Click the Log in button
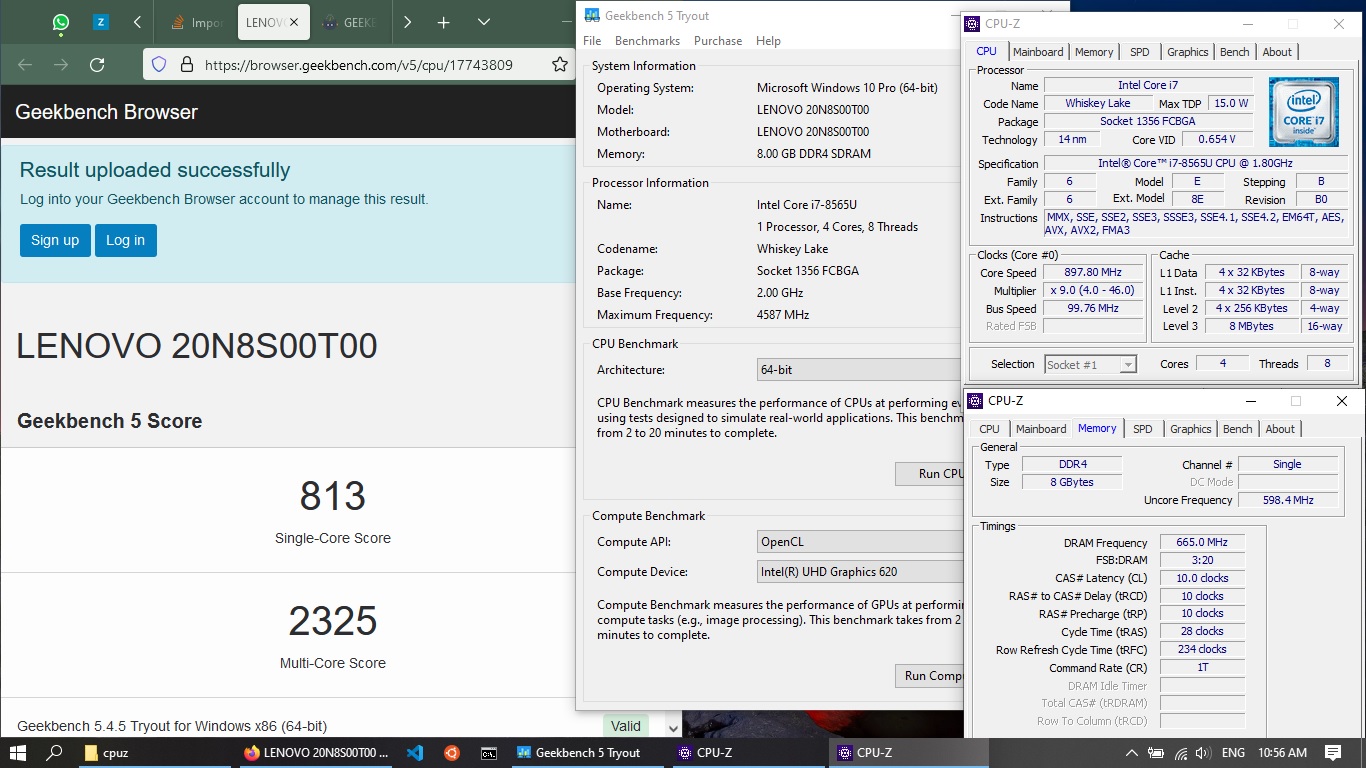The image size is (1366, 768). (x=126, y=240)
